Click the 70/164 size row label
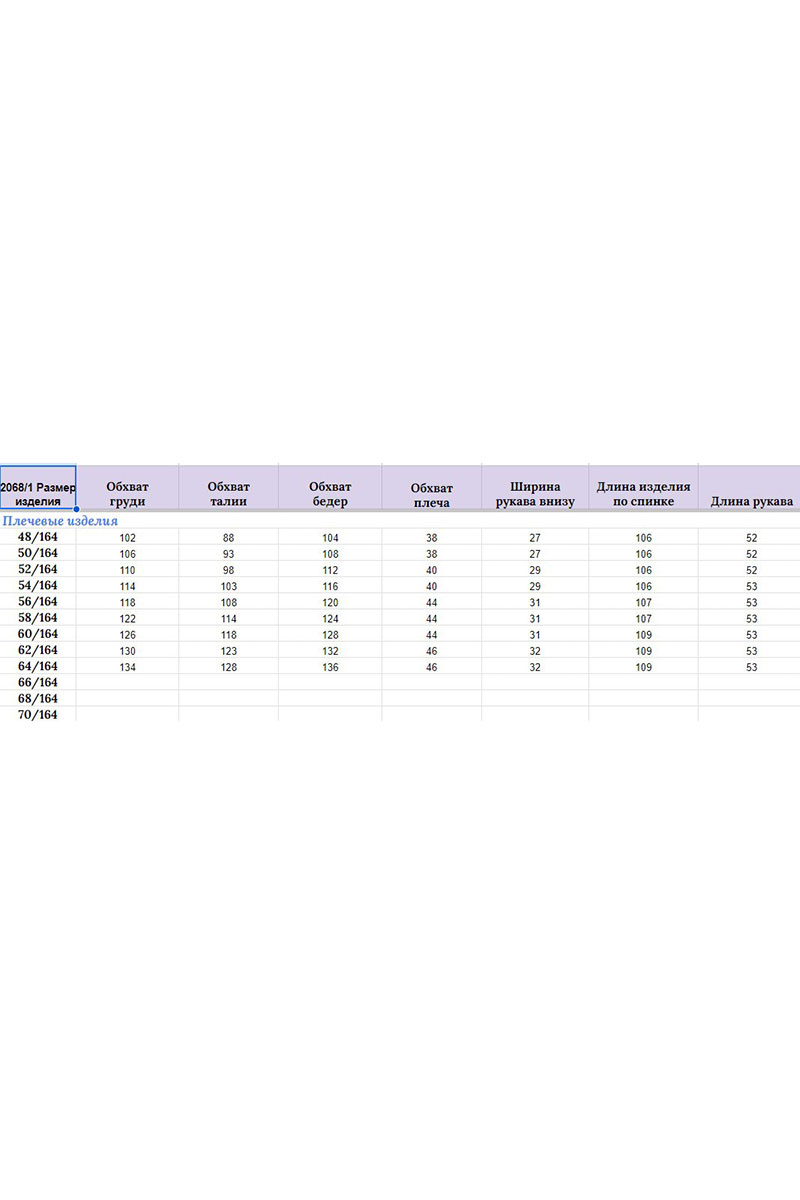800x1200 pixels. point(38,714)
